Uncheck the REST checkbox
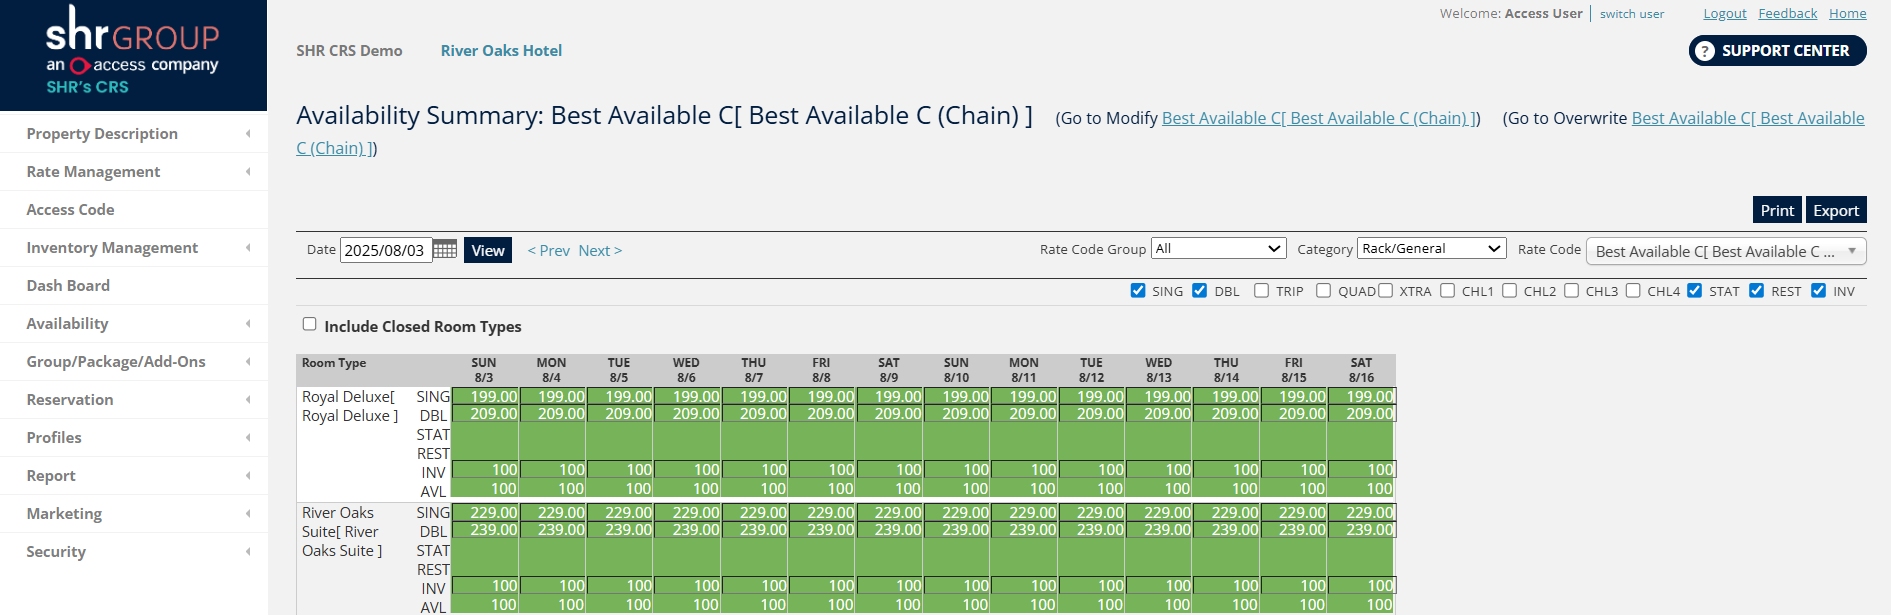 point(1757,291)
